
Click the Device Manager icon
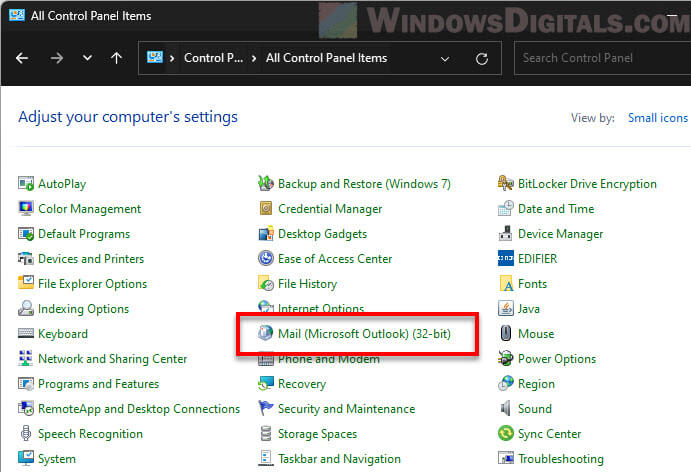coord(505,234)
